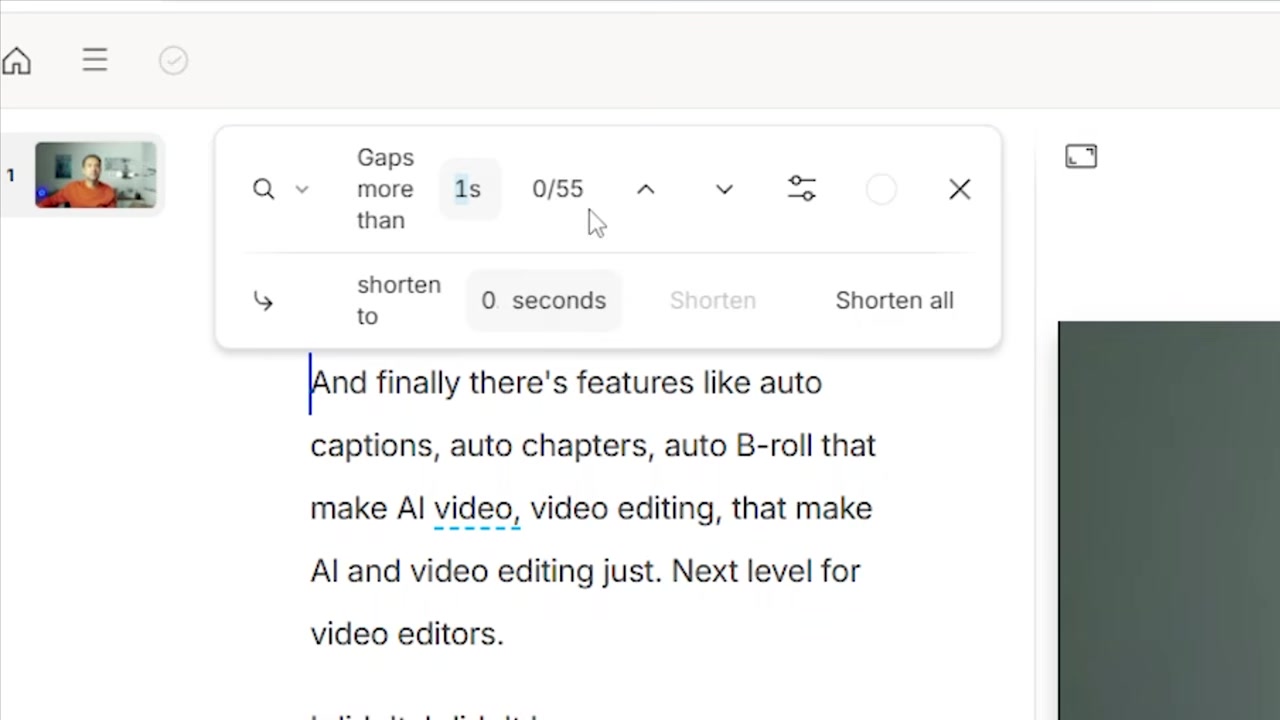Click the 0/55 results counter

[x=557, y=189]
